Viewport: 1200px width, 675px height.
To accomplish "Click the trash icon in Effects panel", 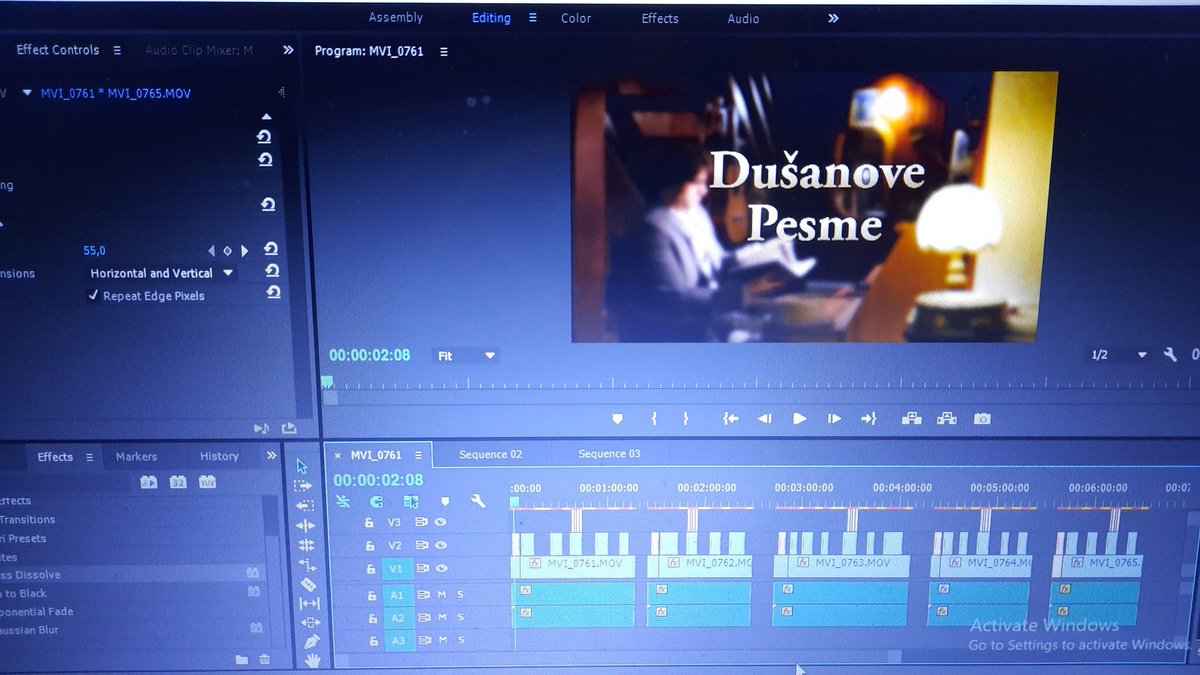I will click(264, 659).
